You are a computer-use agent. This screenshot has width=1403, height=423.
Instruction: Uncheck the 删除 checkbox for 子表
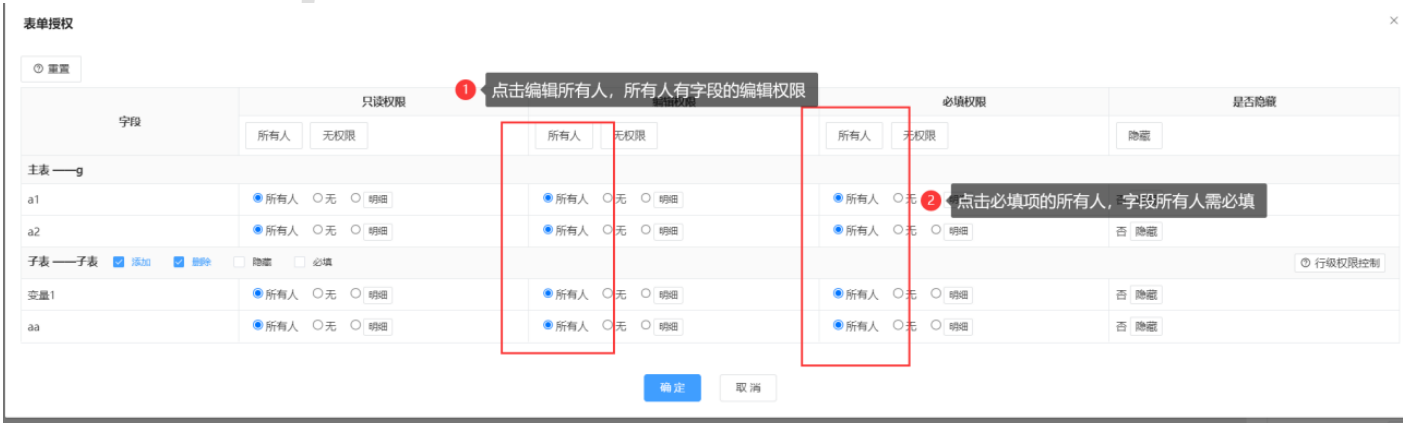pos(179,262)
